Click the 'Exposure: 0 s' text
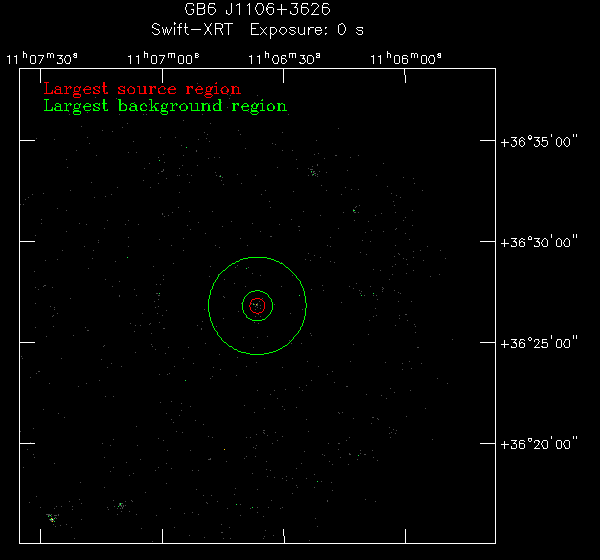The width and height of the screenshot is (600, 560). coord(307,30)
